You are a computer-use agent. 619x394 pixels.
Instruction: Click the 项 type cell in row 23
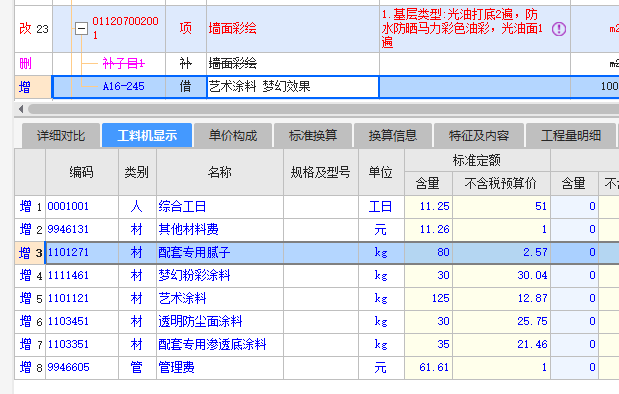186,28
